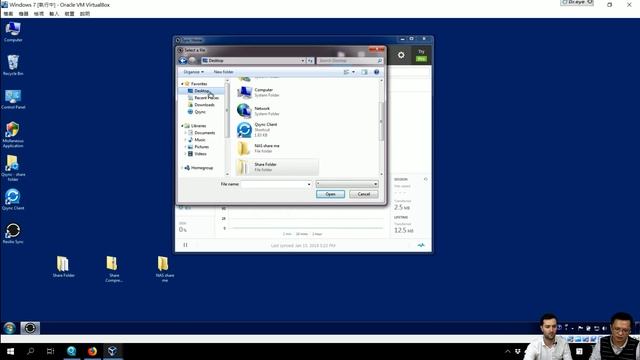Click the green Pro badge in Sync window
This screenshot has width=640, height=360.
point(421,59)
